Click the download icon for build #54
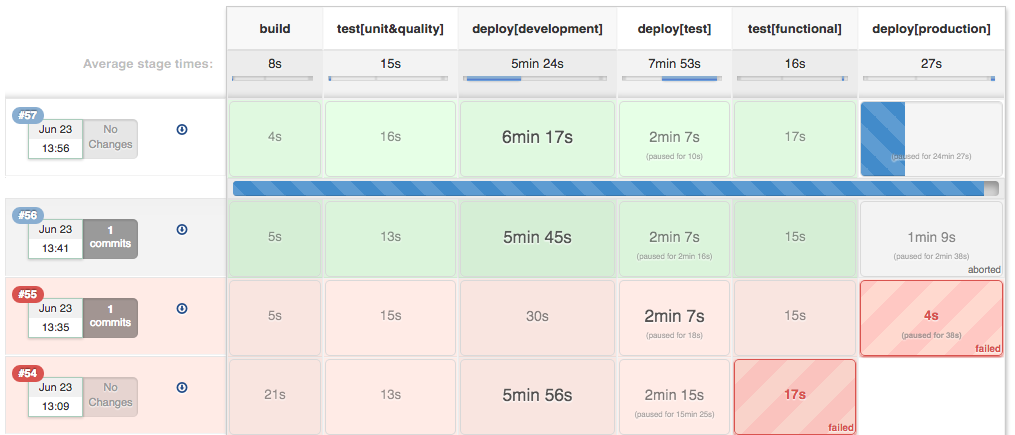The height and width of the screenshot is (435, 1015). coord(182,388)
